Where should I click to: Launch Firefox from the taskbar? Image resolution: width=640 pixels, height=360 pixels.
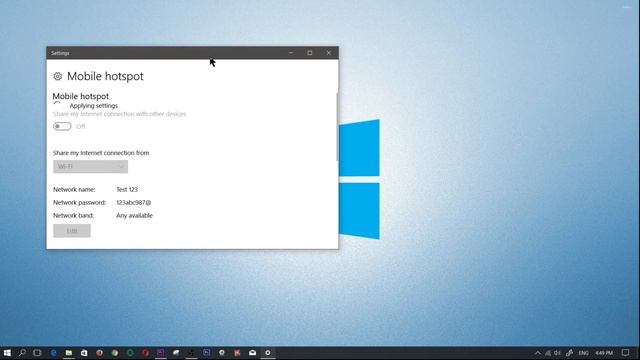(99, 353)
